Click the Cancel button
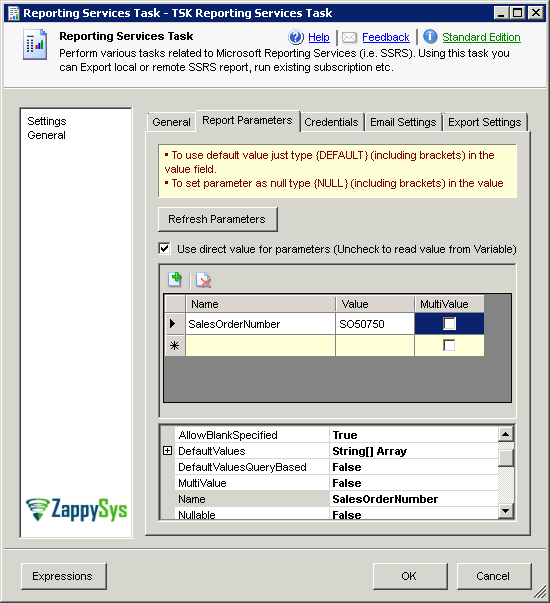This screenshot has width=550, height=603. coord(493,576)
